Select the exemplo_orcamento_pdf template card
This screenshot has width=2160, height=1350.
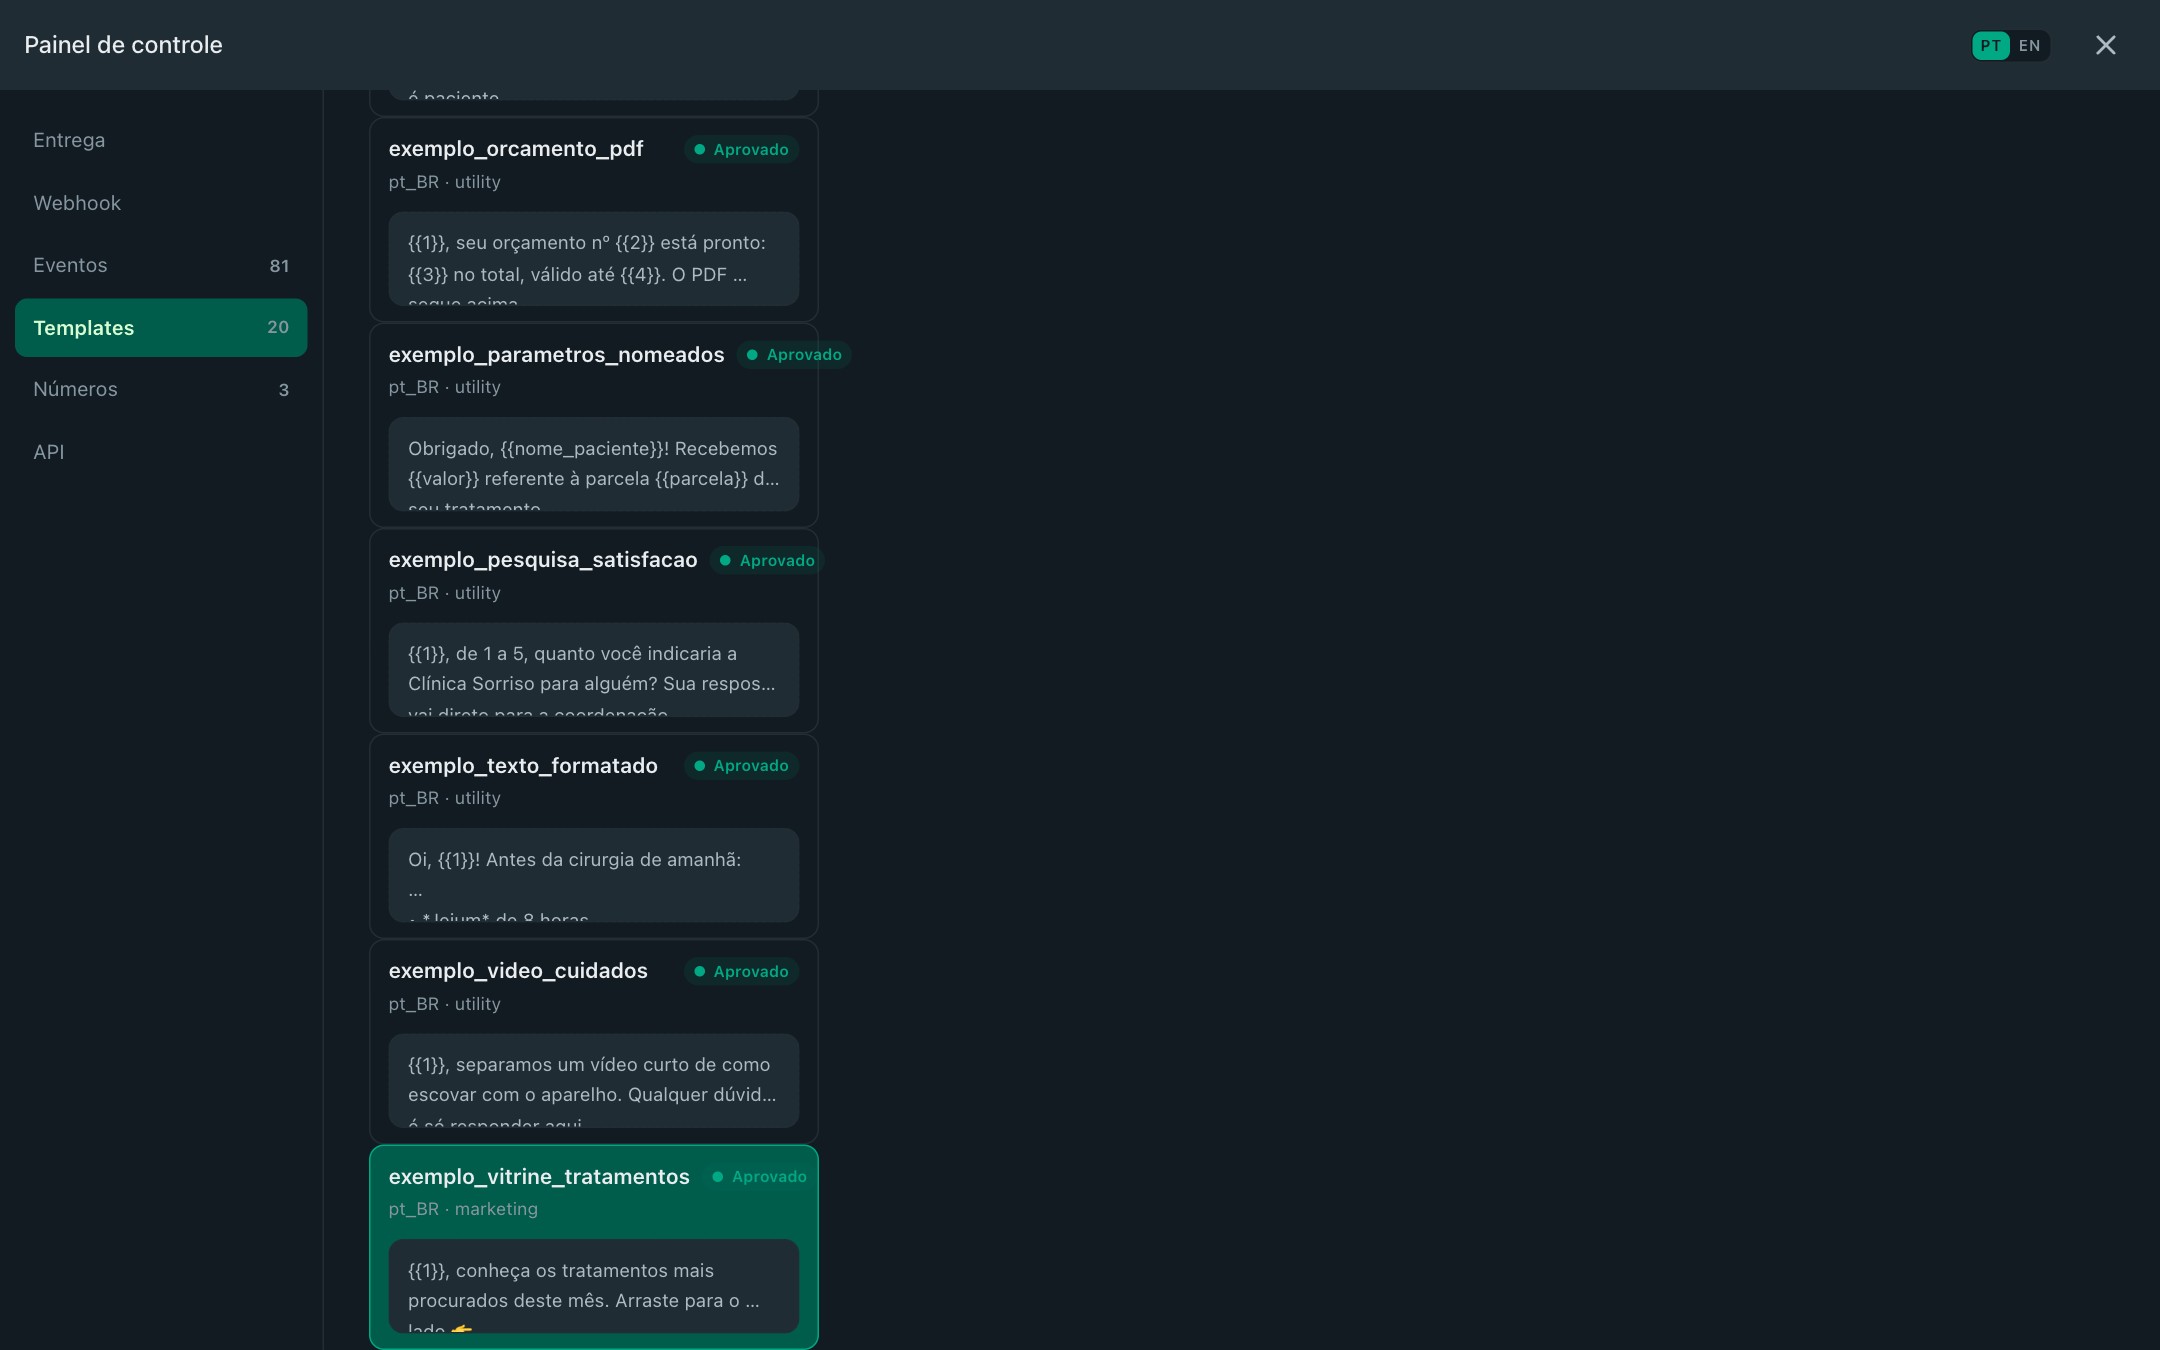click(x=594, y=220)
